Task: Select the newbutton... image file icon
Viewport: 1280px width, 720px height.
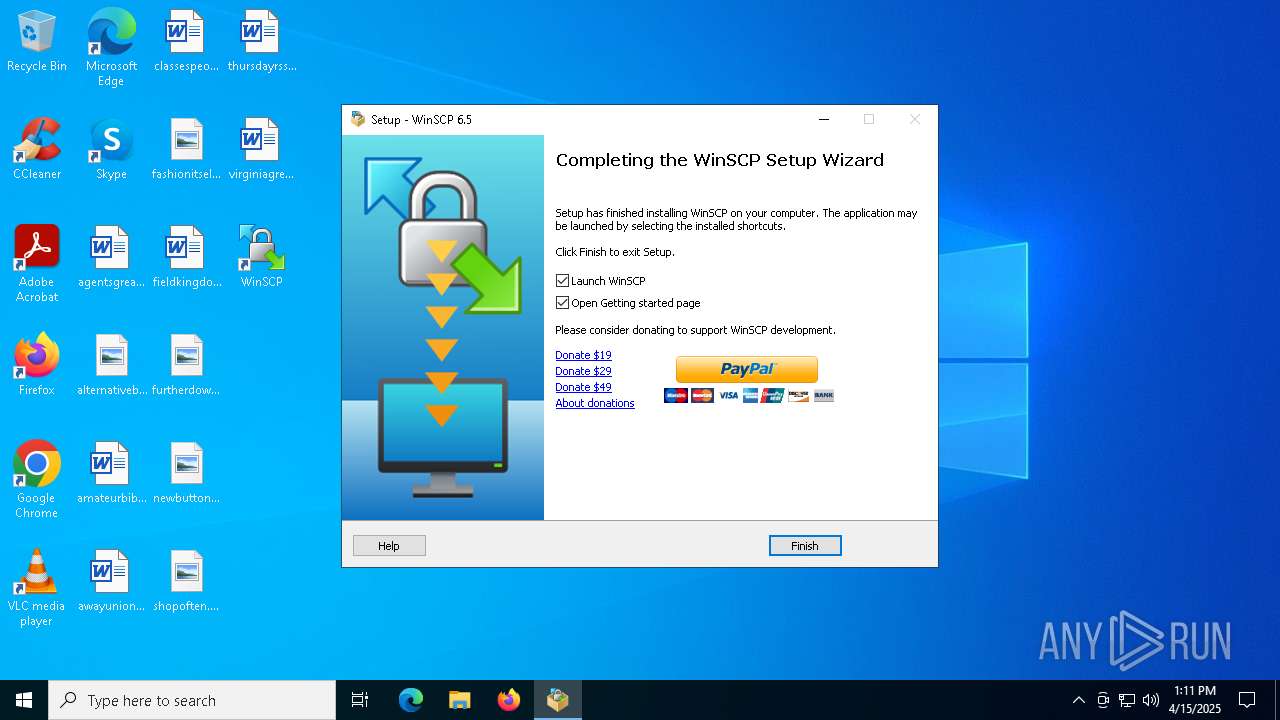Action: click(186, 474)
